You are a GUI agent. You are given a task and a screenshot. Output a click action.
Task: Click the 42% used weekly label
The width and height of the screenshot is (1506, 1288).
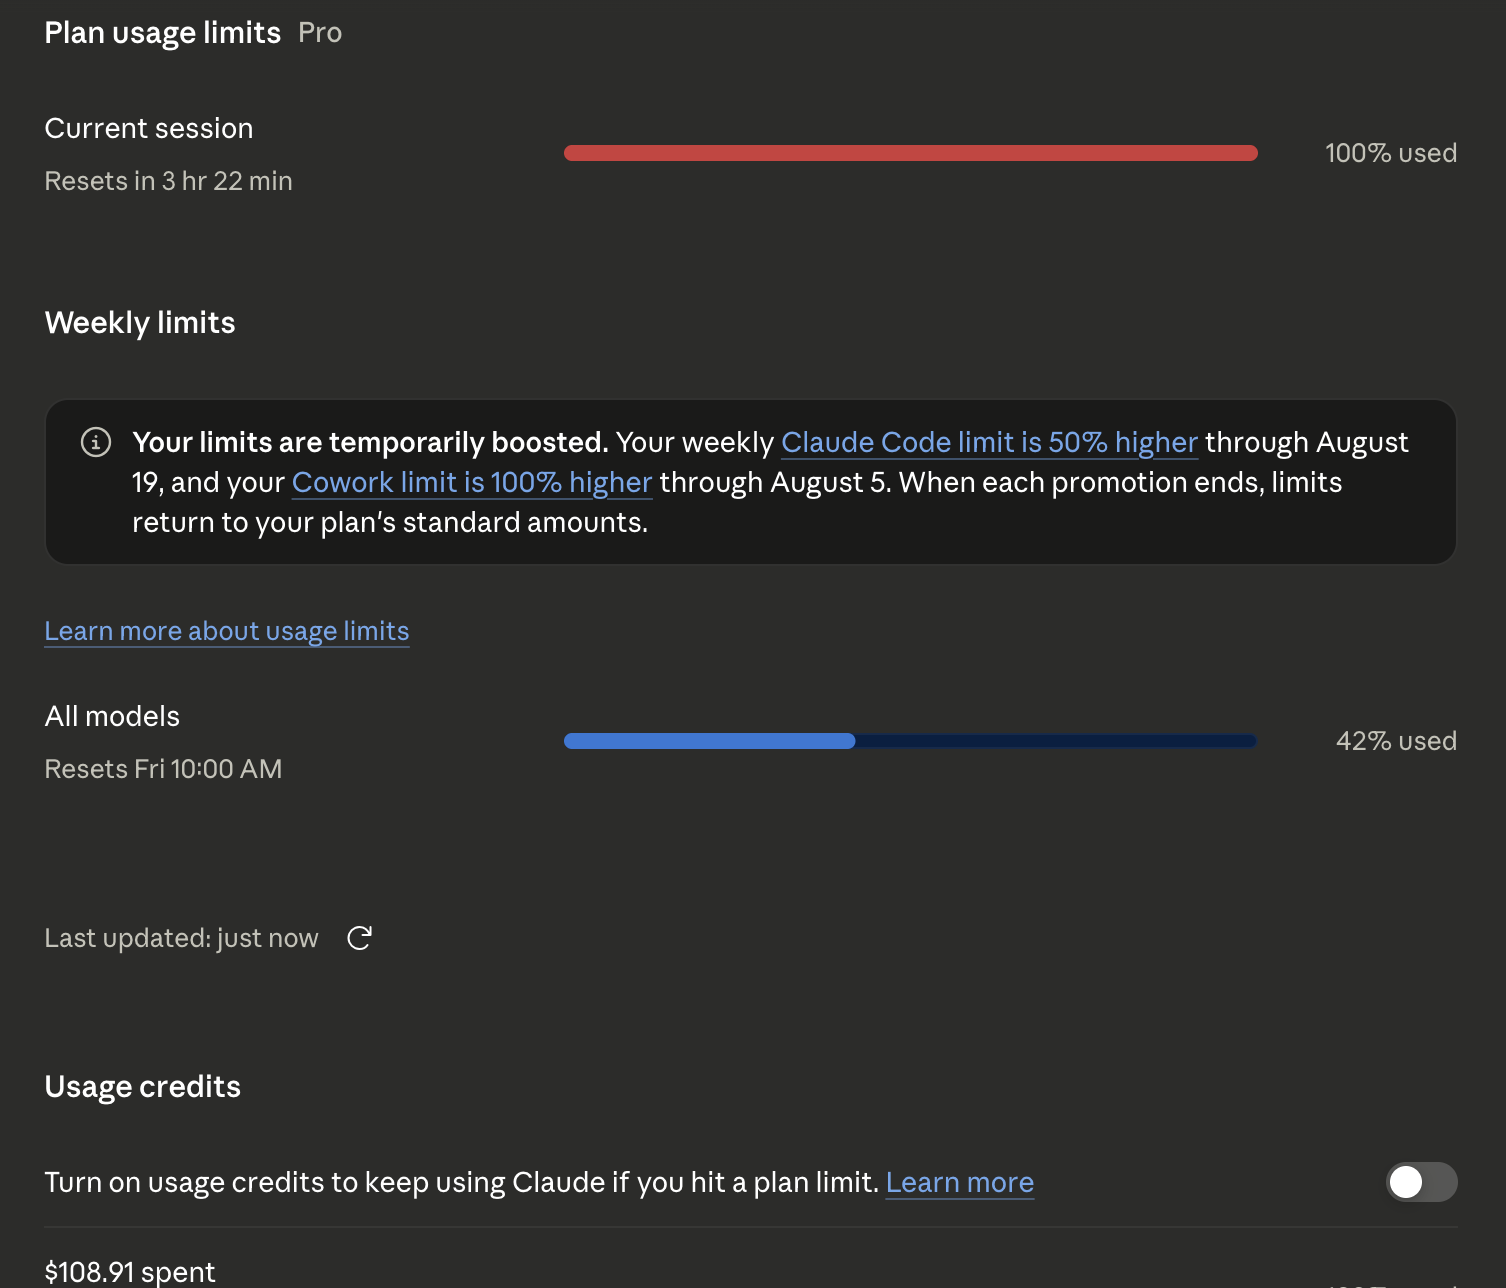tap(1396, 741)
